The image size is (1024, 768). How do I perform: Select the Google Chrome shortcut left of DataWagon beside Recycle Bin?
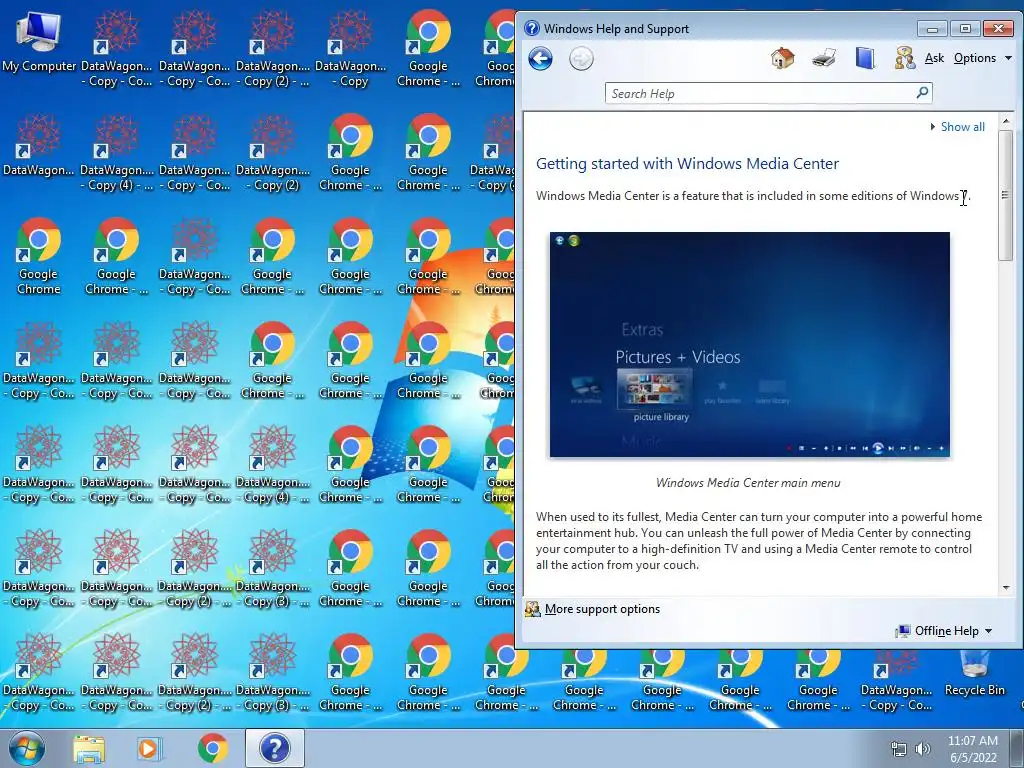click(818, 681)
